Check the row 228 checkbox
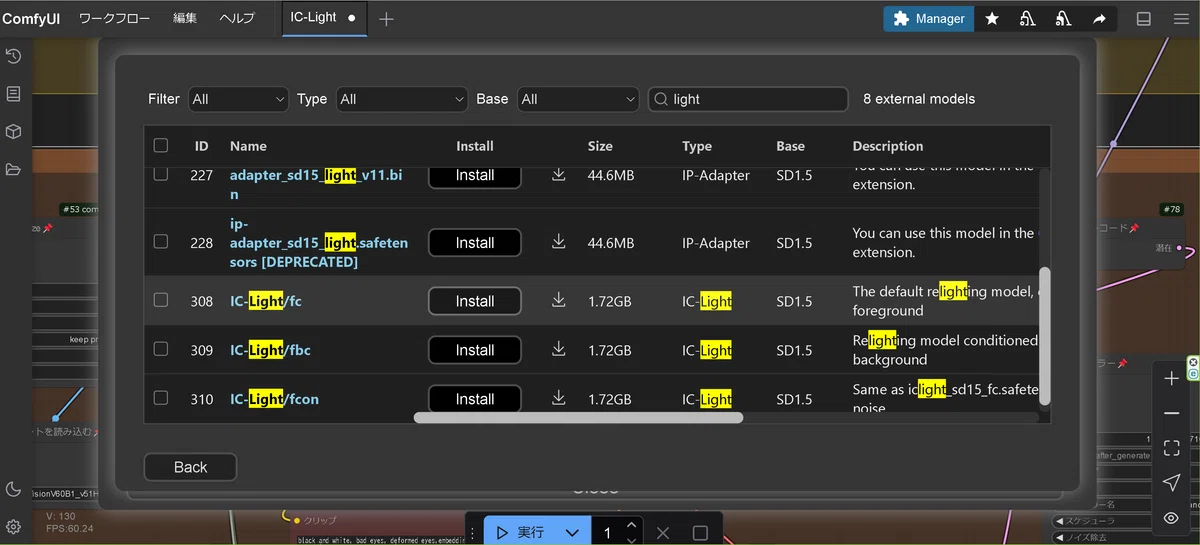The width and height of the screenshot is (1200, 545). (161, 242)
